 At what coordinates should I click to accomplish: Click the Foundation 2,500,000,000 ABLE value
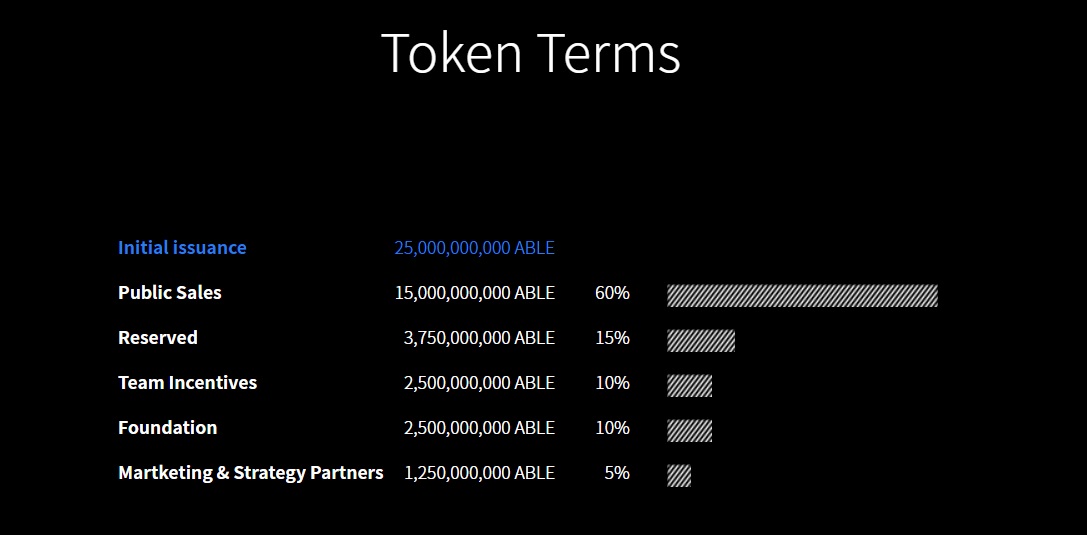coord(479,428)
